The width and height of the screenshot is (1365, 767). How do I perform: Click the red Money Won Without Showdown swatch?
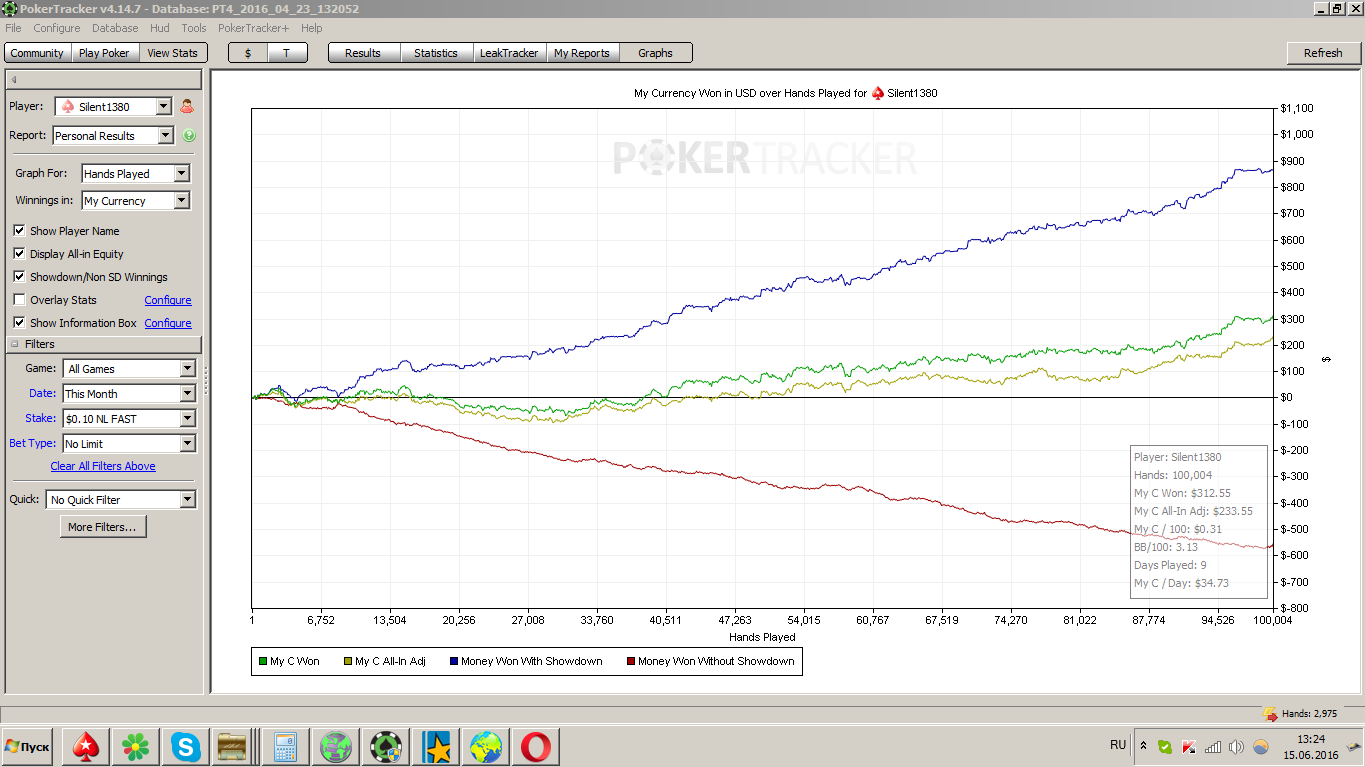click(x=631, y=661)
